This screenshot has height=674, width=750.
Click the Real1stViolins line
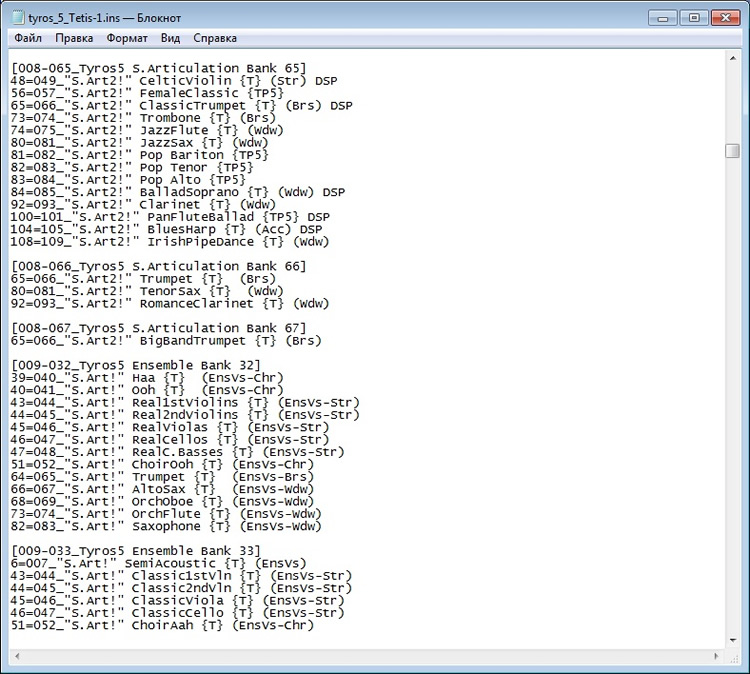(185, 403)
